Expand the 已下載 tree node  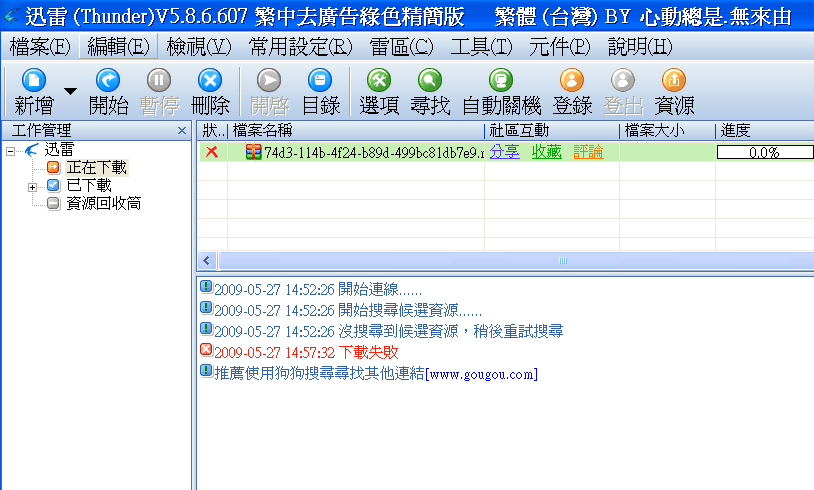pos(32,187)
